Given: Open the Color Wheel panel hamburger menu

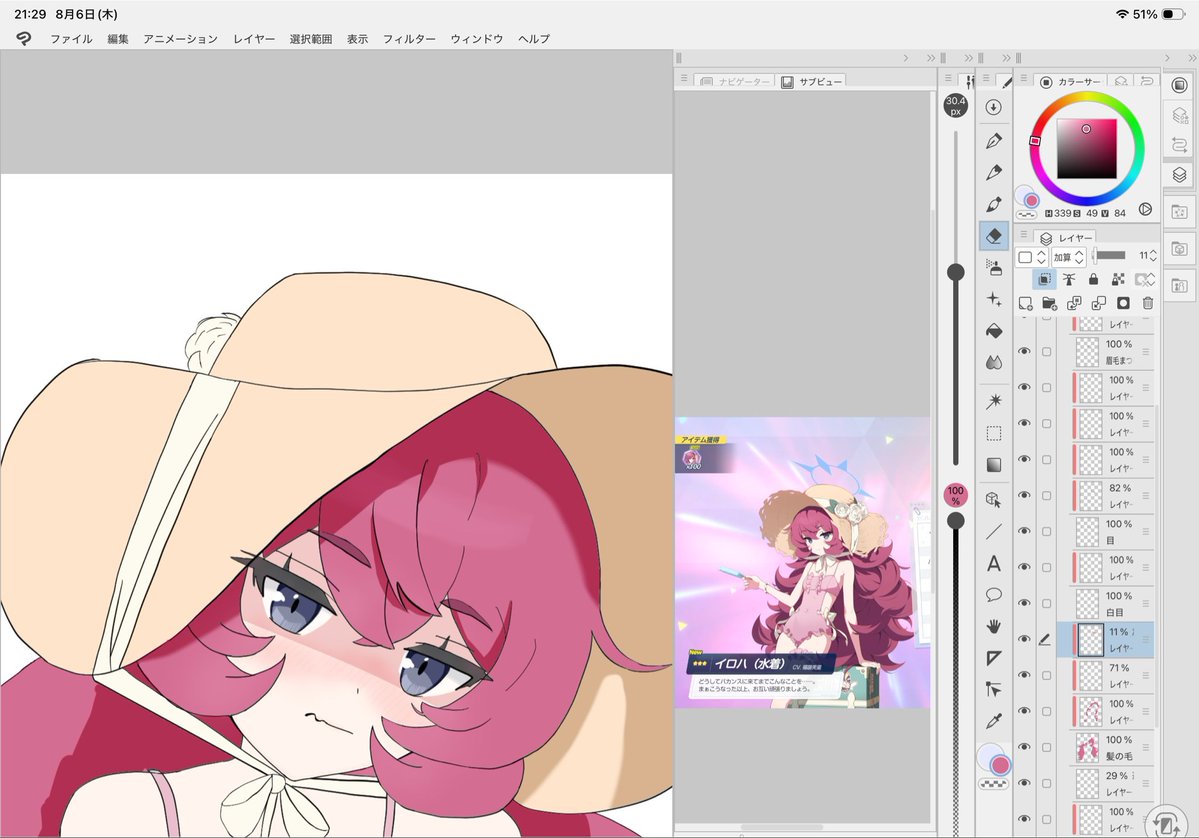Looking at the screenshot, I should click(1024, 78).
